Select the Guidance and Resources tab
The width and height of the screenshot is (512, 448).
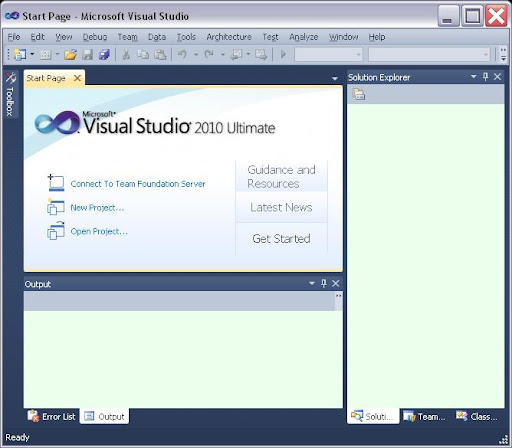281,177
